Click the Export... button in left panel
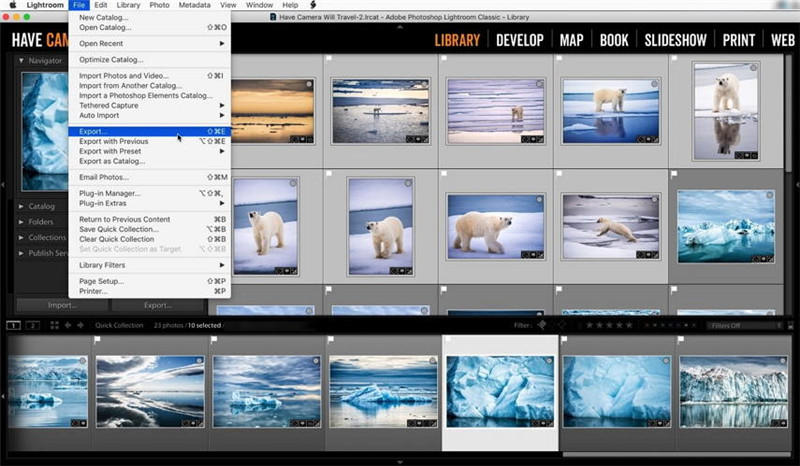Screen dimensions: 800x466 [x=157, y=305]
